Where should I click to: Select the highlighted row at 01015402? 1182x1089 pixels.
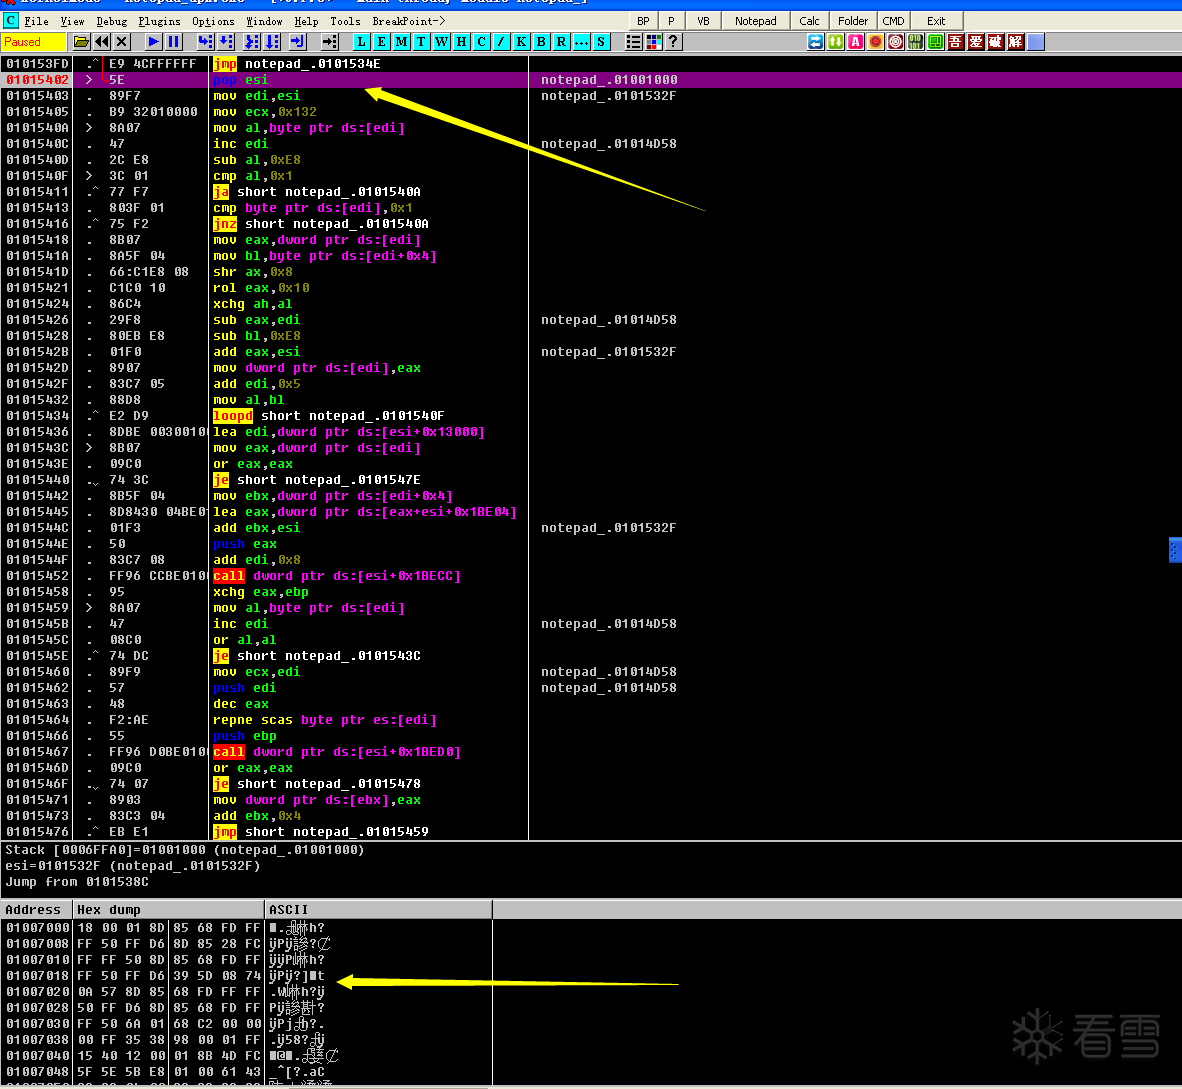coord(591,80)
